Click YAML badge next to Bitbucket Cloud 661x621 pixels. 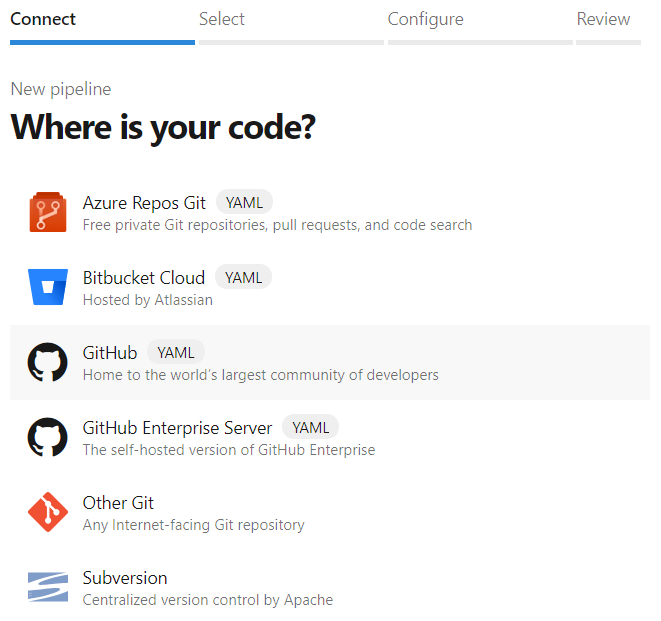pyautogui.click(x=243, y=278)
